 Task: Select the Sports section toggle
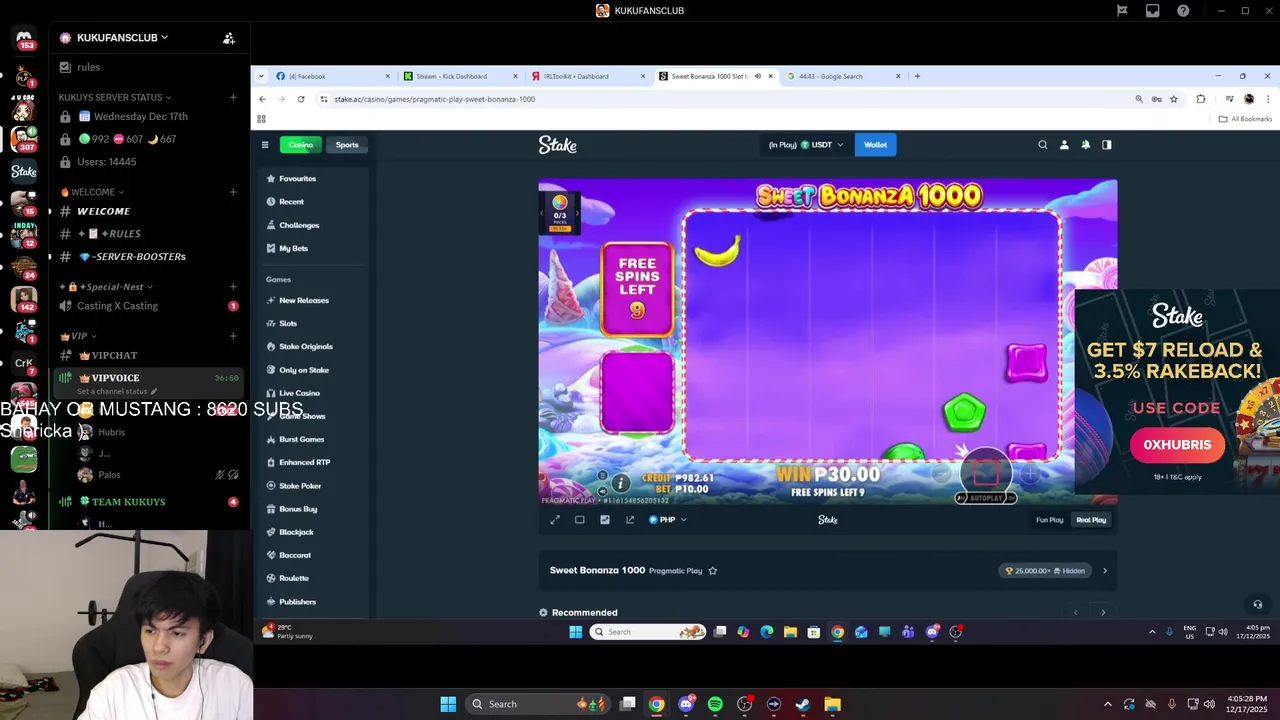coord(347,145)
